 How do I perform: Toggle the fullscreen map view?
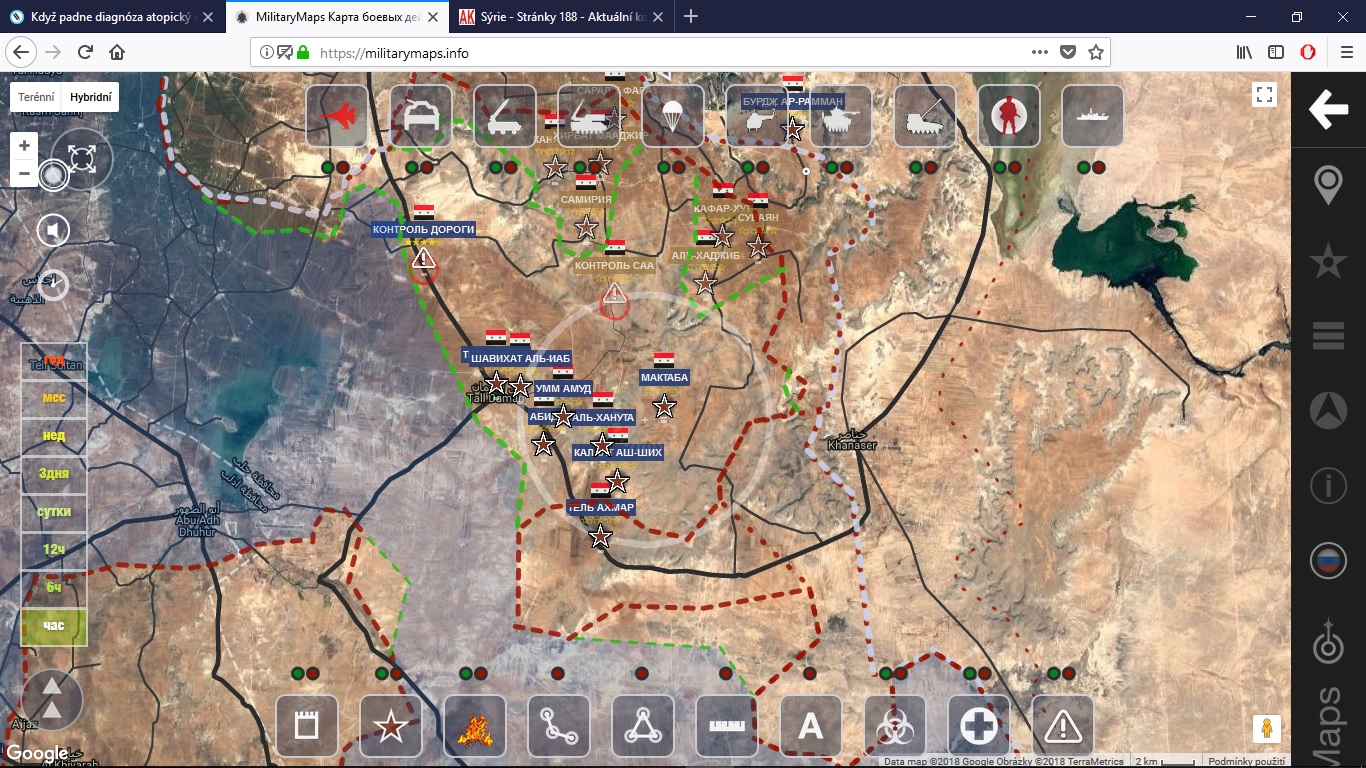[1264, 95]
